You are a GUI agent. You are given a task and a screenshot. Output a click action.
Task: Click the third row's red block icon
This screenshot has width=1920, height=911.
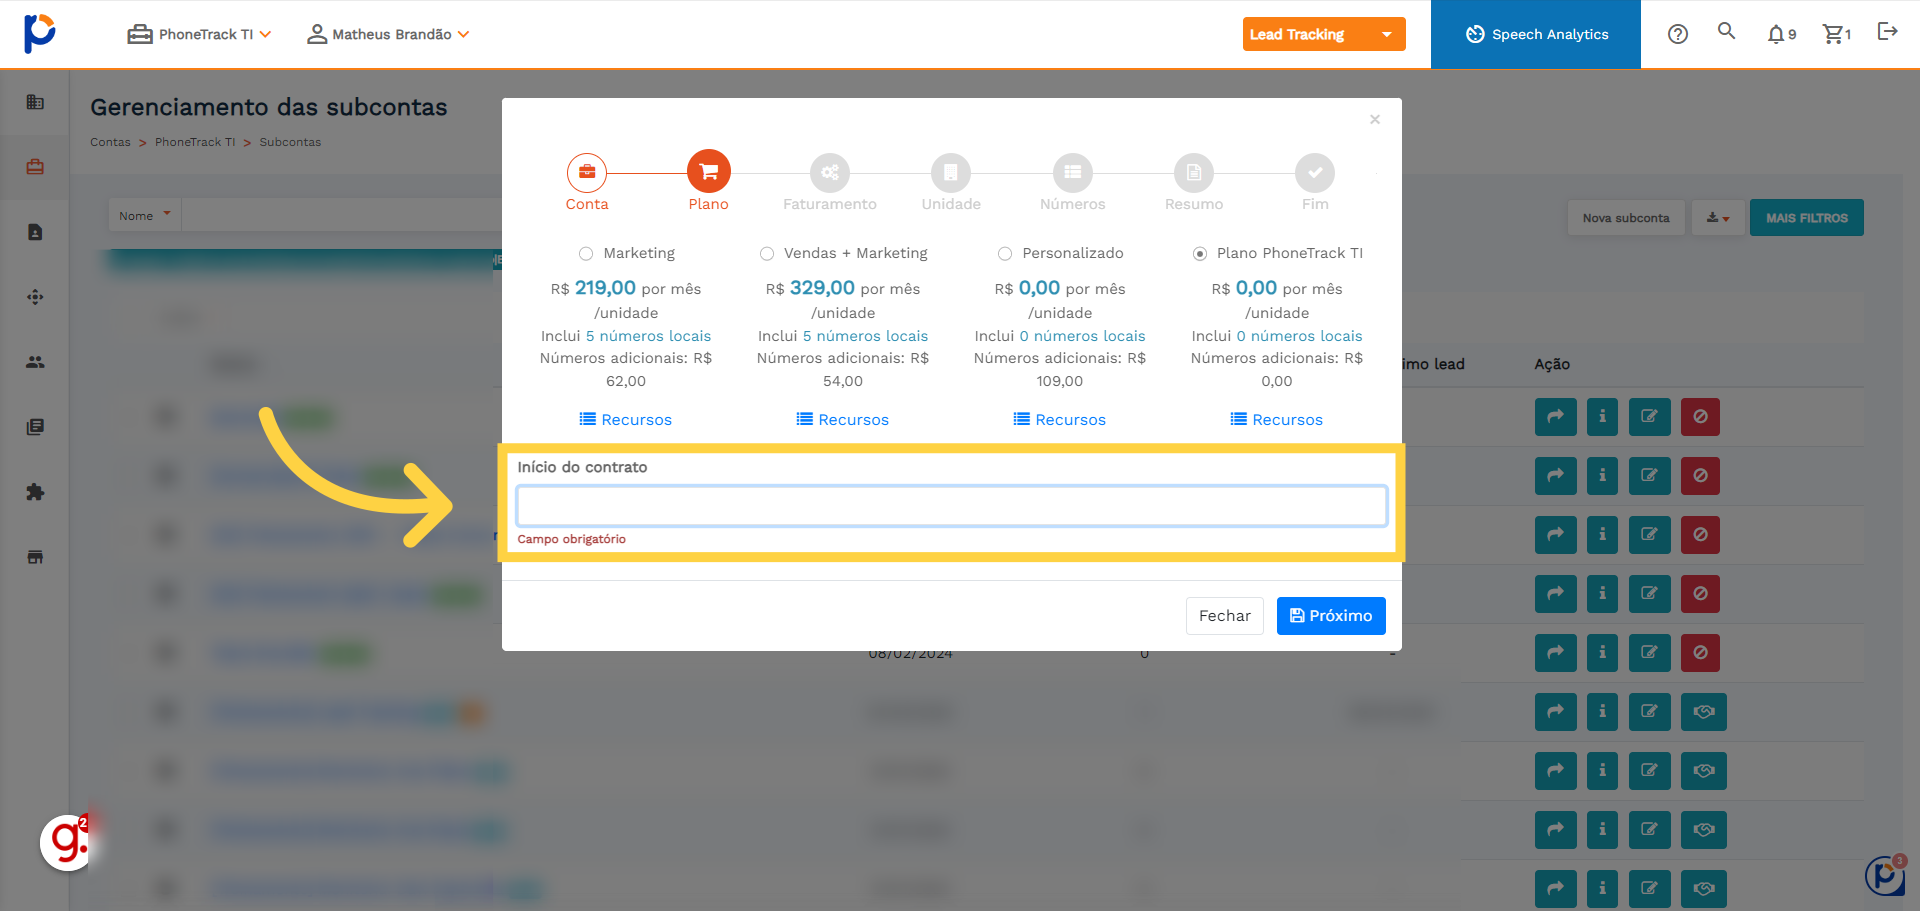tap(1700, 535)
